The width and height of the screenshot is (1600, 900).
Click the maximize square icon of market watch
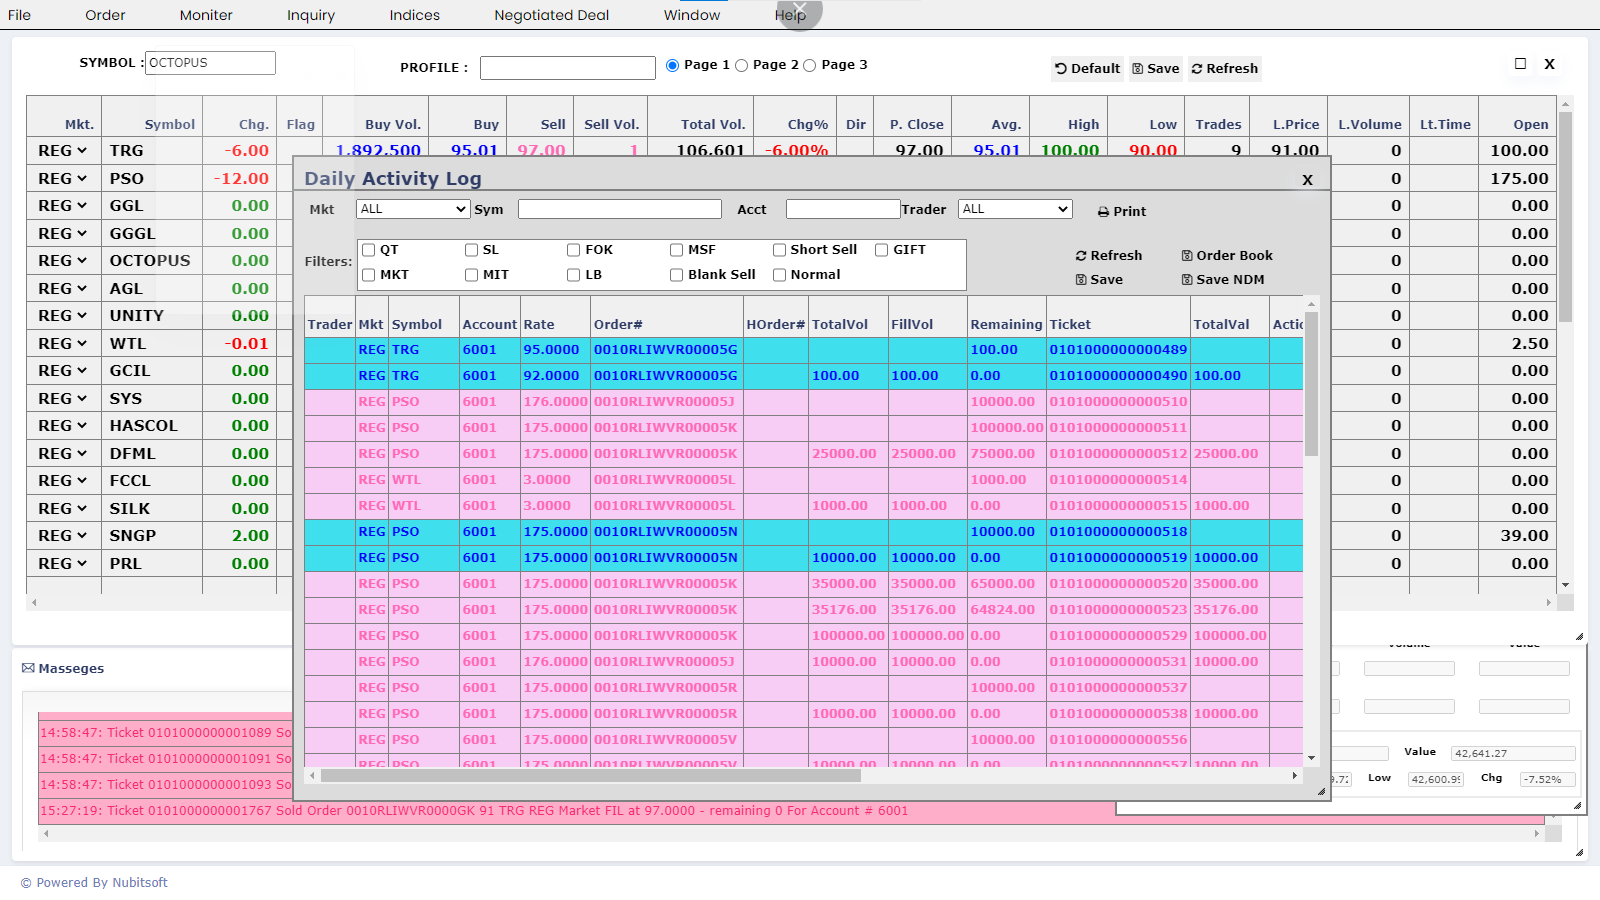pyautogui.click(x=1520, y=64)
